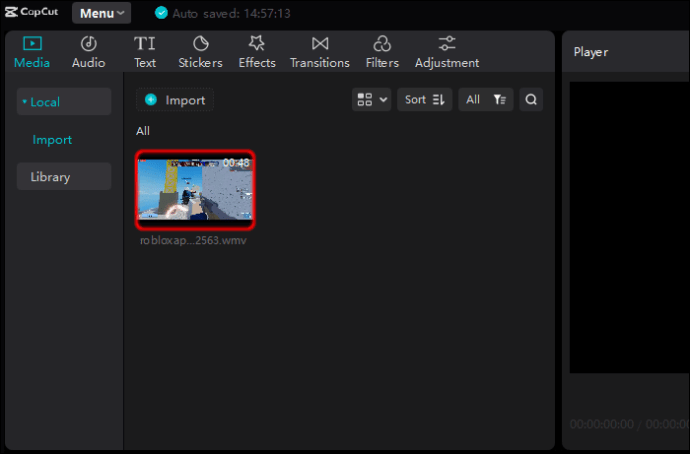Click the robloxap...2563.wmv file name
Viewport: 690px width, 454px height.
[193, 240]
